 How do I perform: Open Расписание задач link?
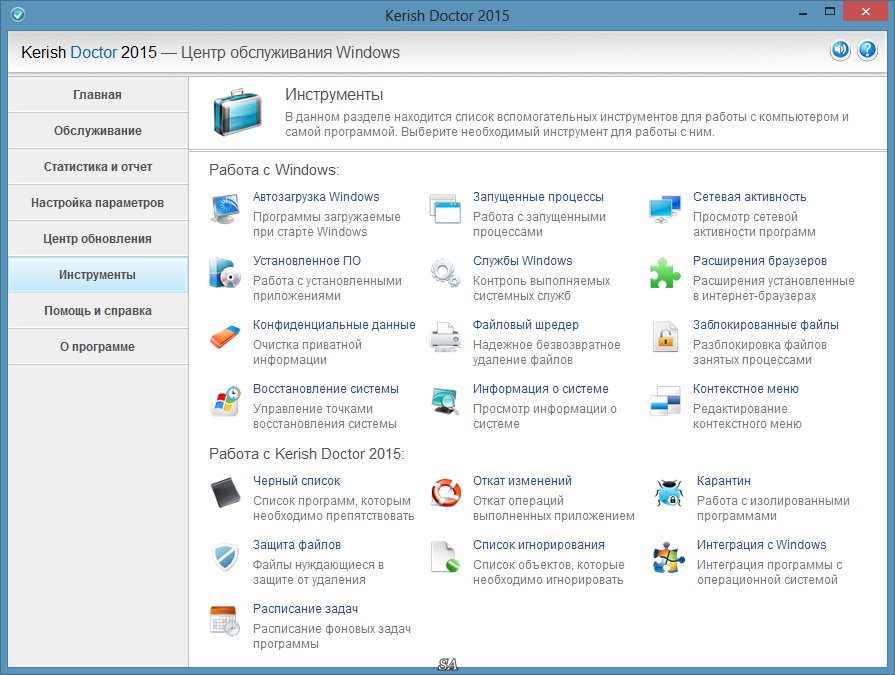pyautogui.click(x=305, y=609)
